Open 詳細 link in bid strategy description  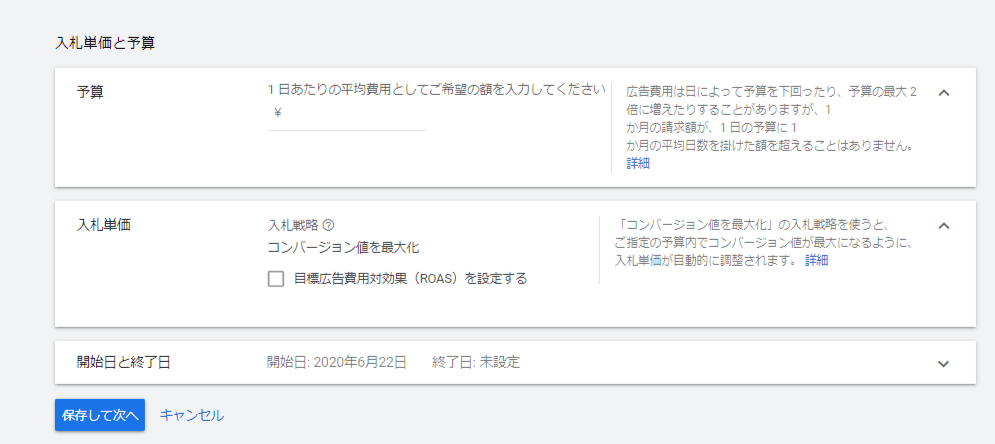(817, 261)
